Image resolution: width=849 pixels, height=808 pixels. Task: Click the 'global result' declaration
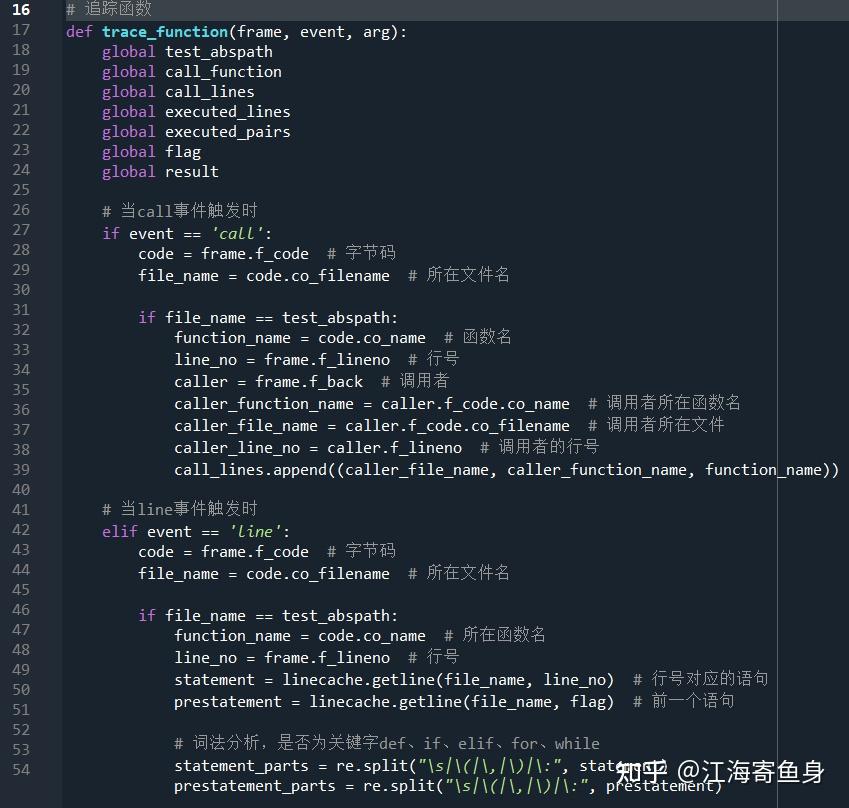[160, 172]
